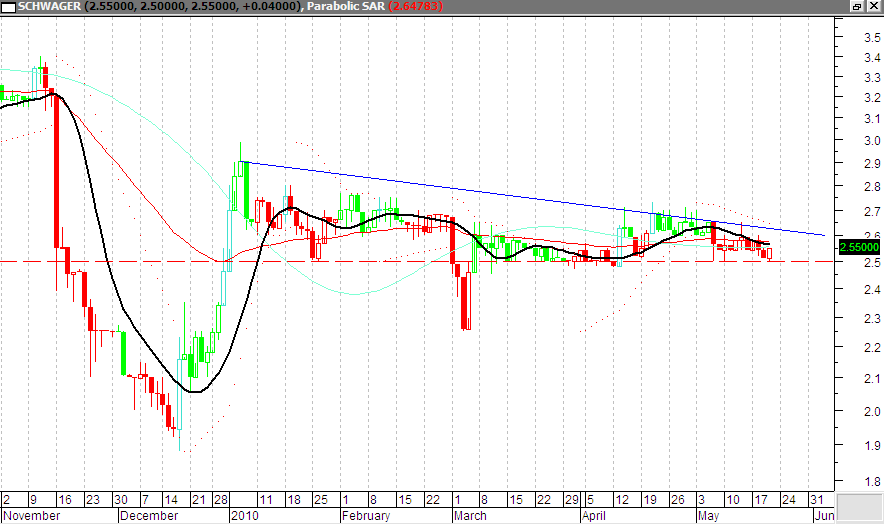Close the SCHWAGER chart window
This screenshot has height=524, width=884.
(x=874, y=6)
